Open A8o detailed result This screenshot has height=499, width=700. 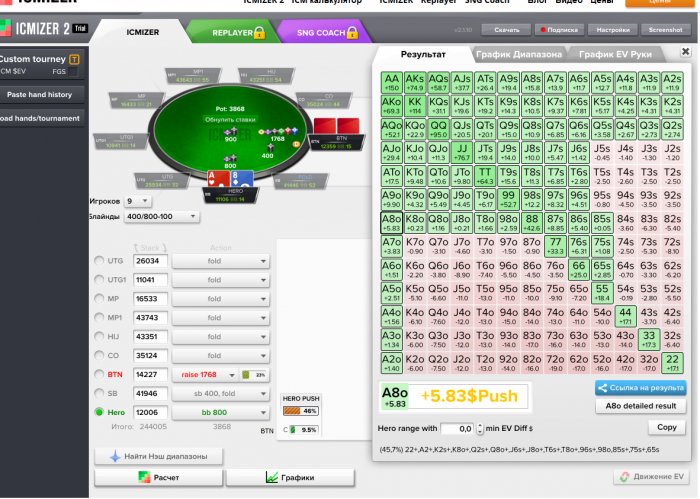pos(641,406)
